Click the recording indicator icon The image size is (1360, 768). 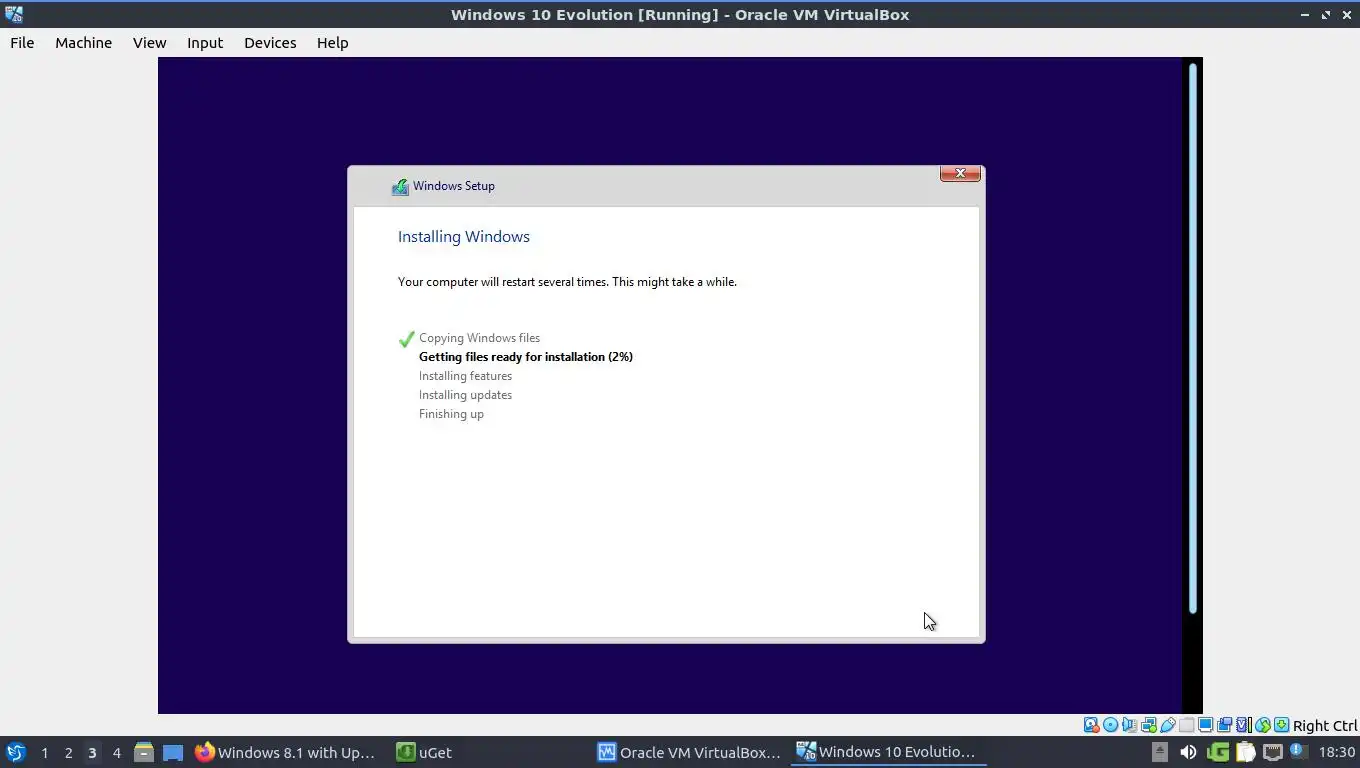coord(1224,725)
